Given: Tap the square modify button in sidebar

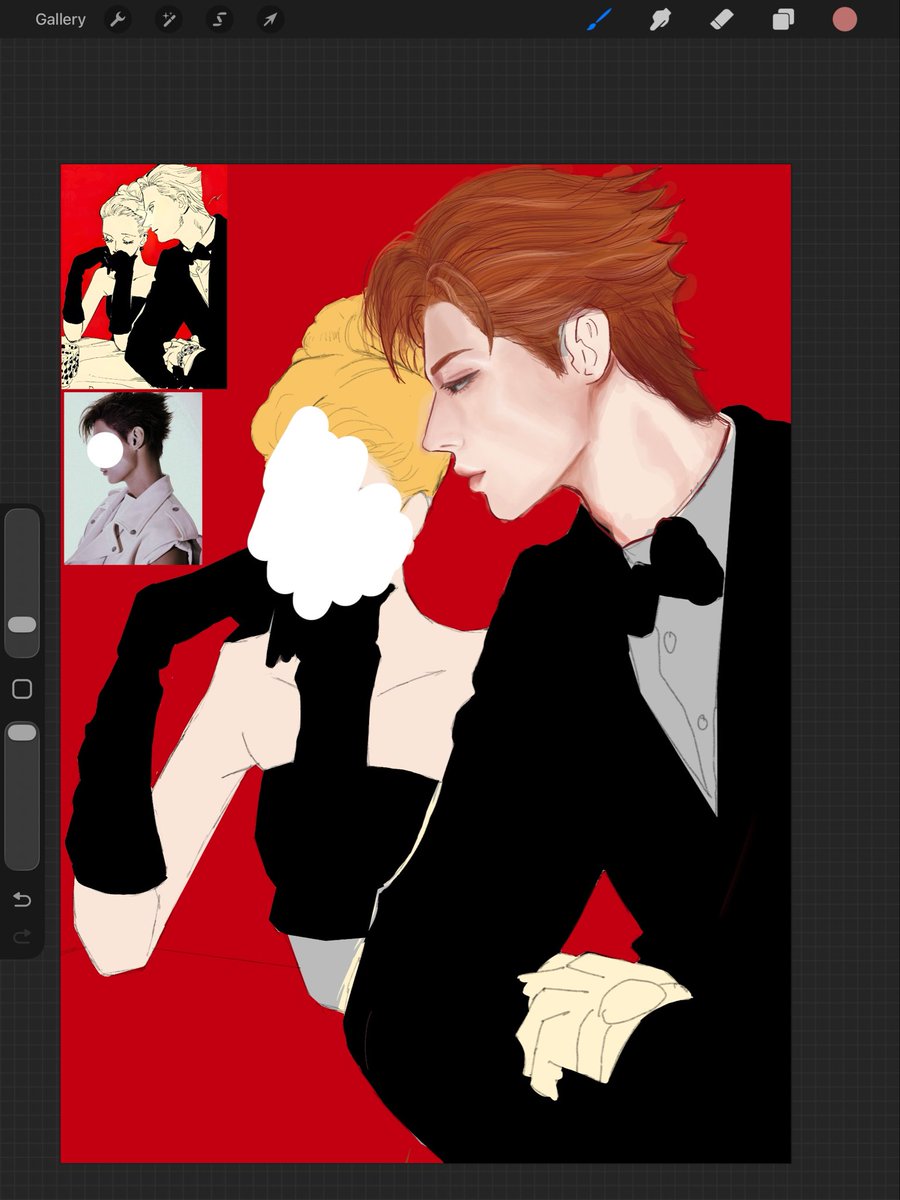Looking at the screenshot, I should [x=22, y=689].
